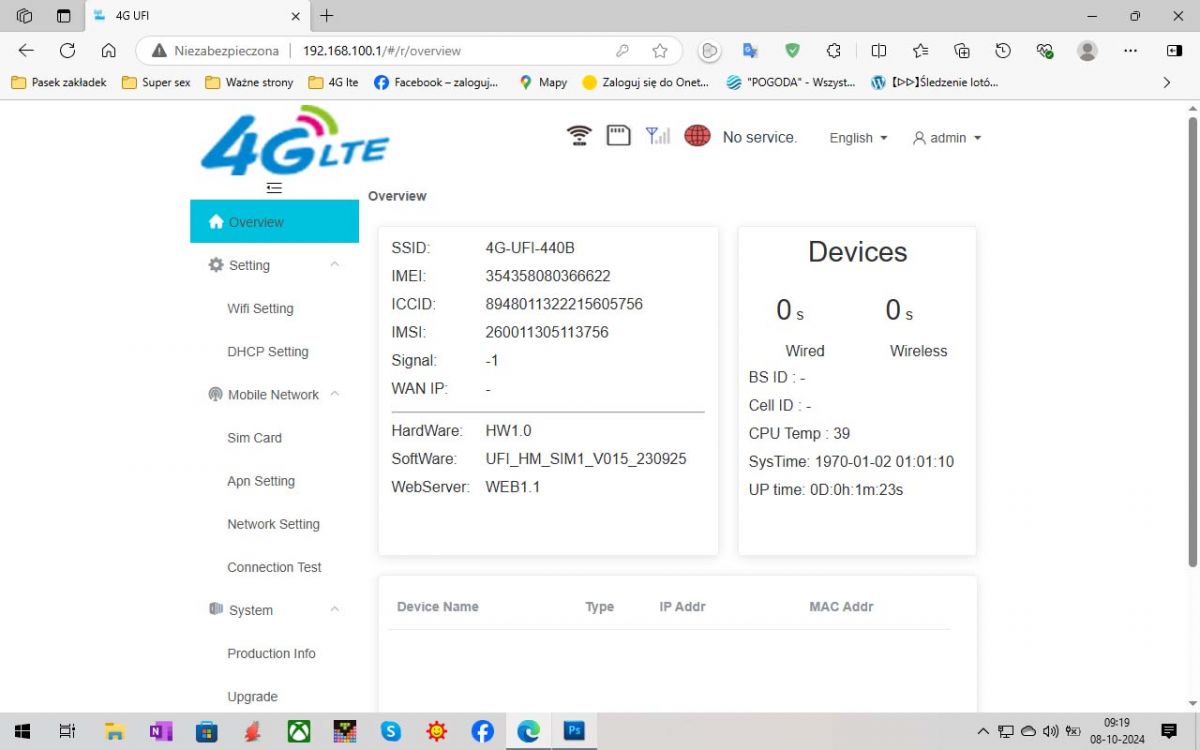This screenshot has width=1200, height=750.
Task: Click the gear icon next to Setting
Action: point(215,264)
